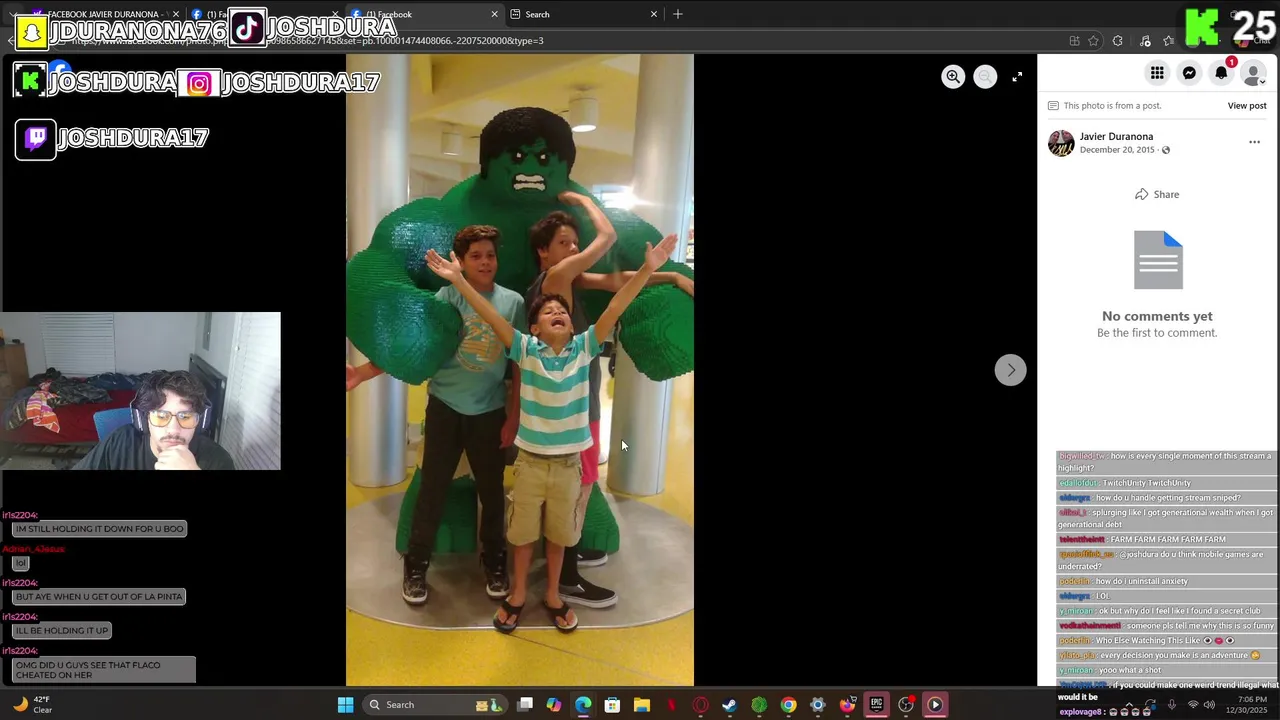The width and height of the screenshot is (1280, 720).
Task: Open the Facebook account profile menu
Action: click(x=1253, y=74)
